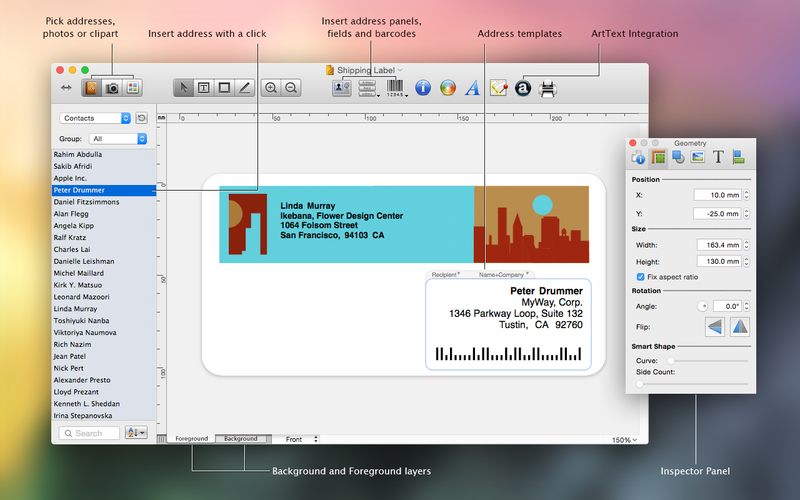Open the 150% zoom level menu
This screenshot has width=800, height=500.
coord(624,440)
